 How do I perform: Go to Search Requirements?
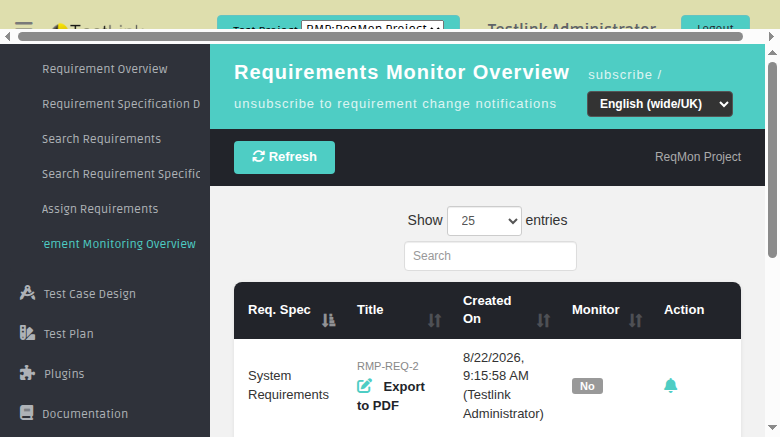(101, 139)
